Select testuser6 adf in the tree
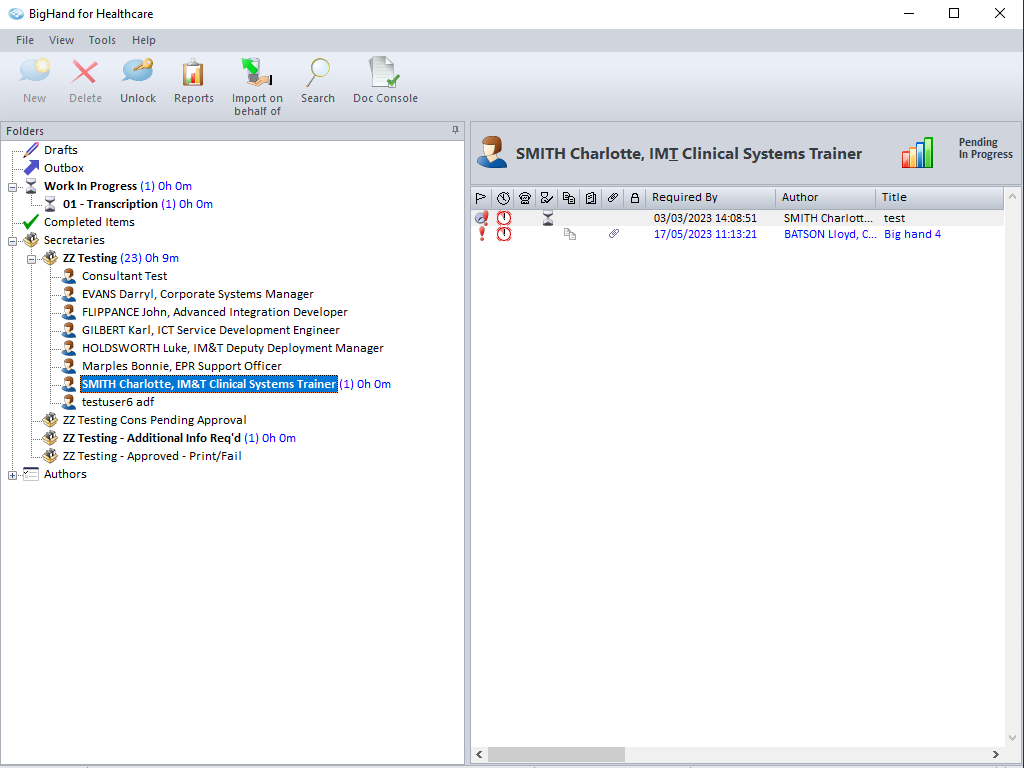Viewport: 1024px width, 768px height. click(118, 402)
